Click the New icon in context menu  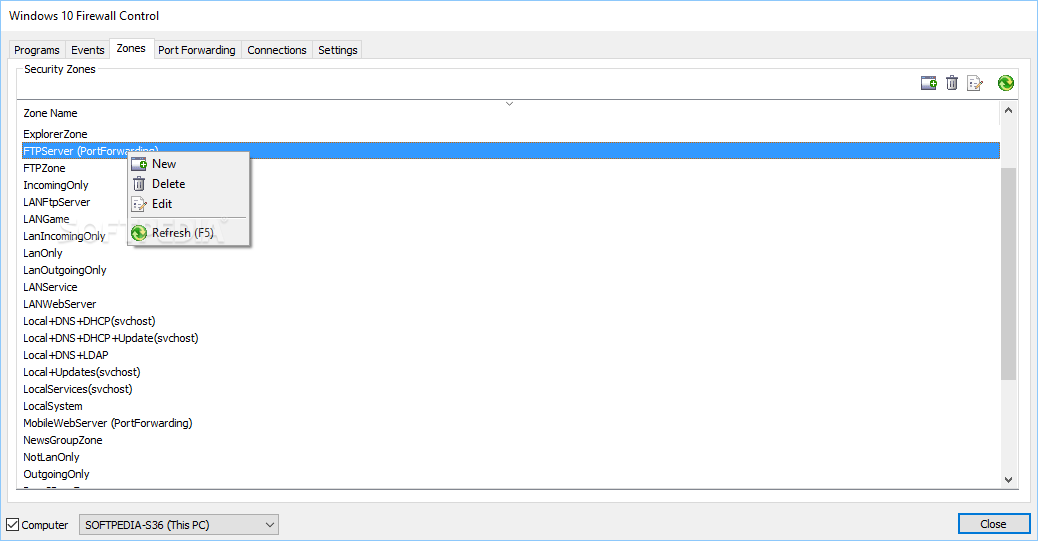coord(139,164)
